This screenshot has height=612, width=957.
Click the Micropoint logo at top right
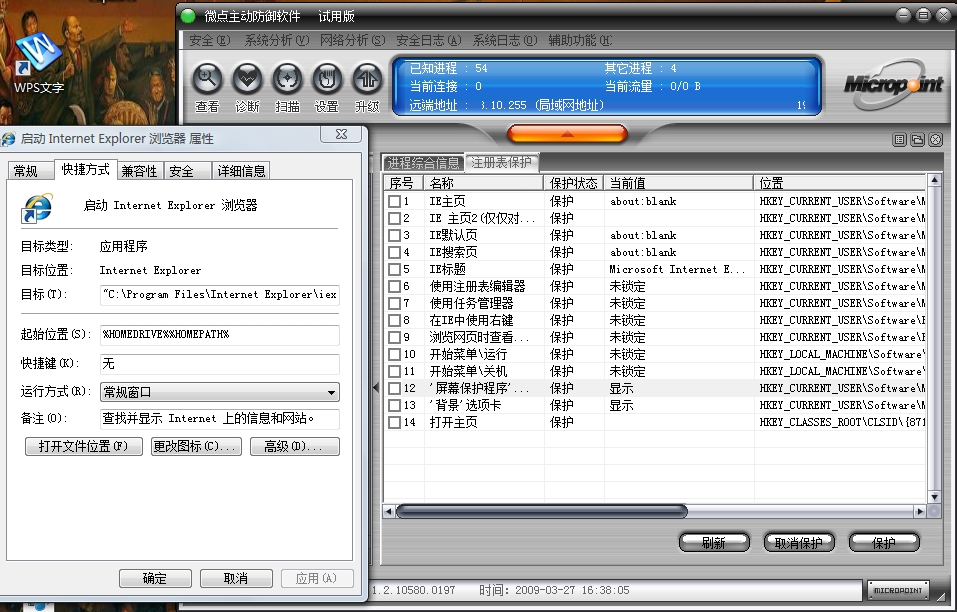click(x=894, y=84)
